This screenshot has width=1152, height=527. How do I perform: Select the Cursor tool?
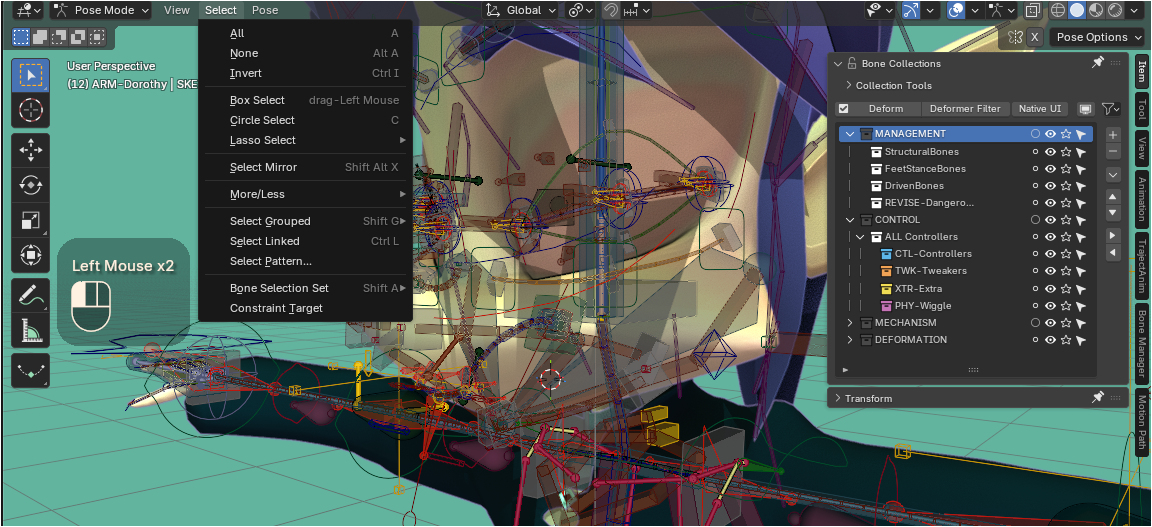30,110
